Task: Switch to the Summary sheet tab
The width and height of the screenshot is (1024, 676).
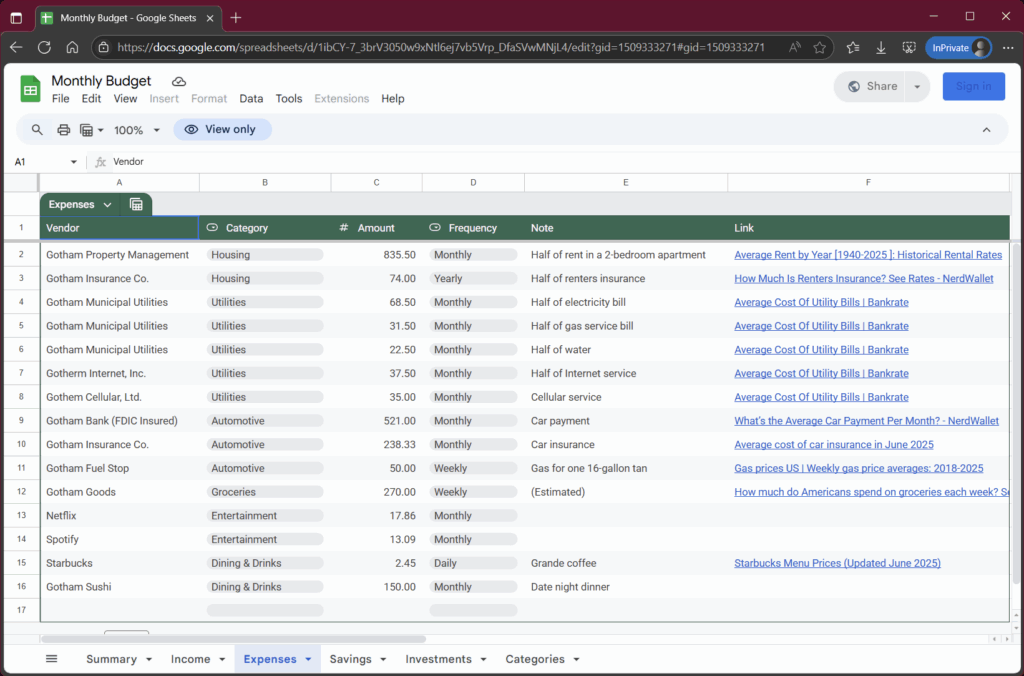Action: click(112, 659)
